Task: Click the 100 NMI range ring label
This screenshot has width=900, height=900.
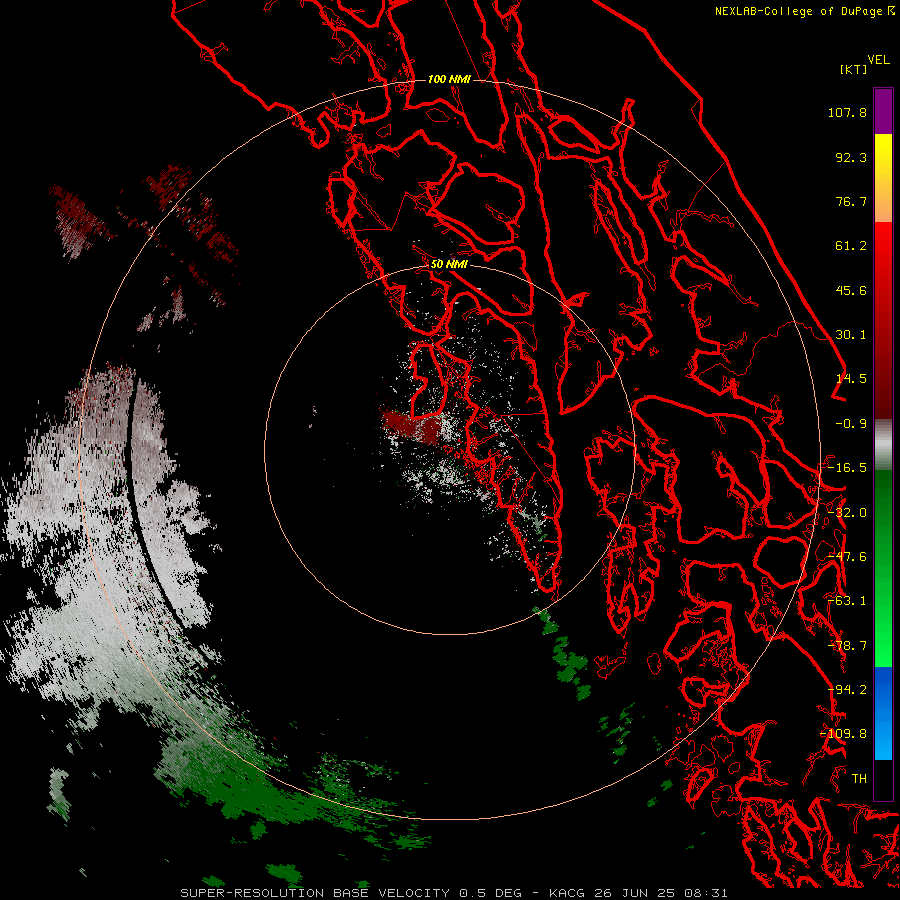Action: (x=449, y=79)
